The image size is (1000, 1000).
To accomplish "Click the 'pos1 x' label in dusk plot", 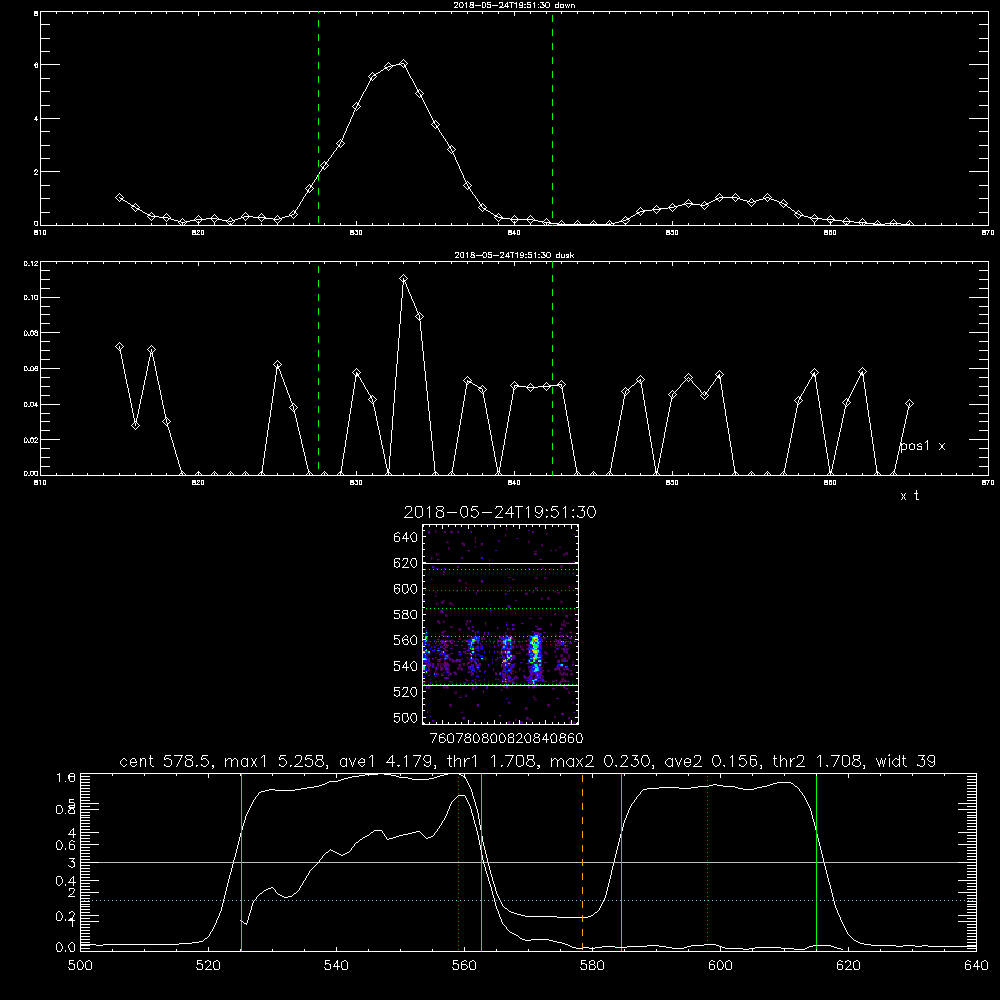I will coord(922,446).
